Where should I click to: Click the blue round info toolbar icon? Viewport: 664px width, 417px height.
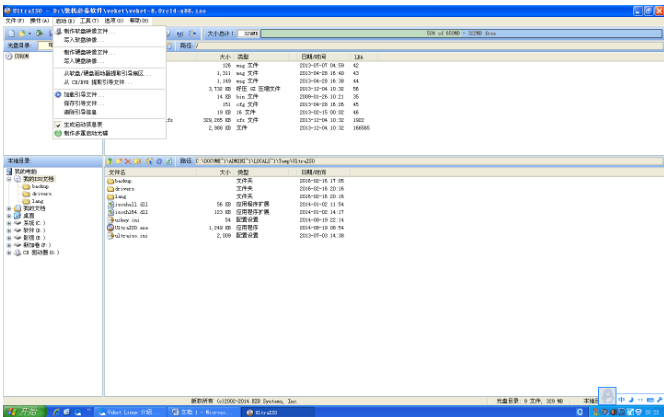(x=180, y=33)
